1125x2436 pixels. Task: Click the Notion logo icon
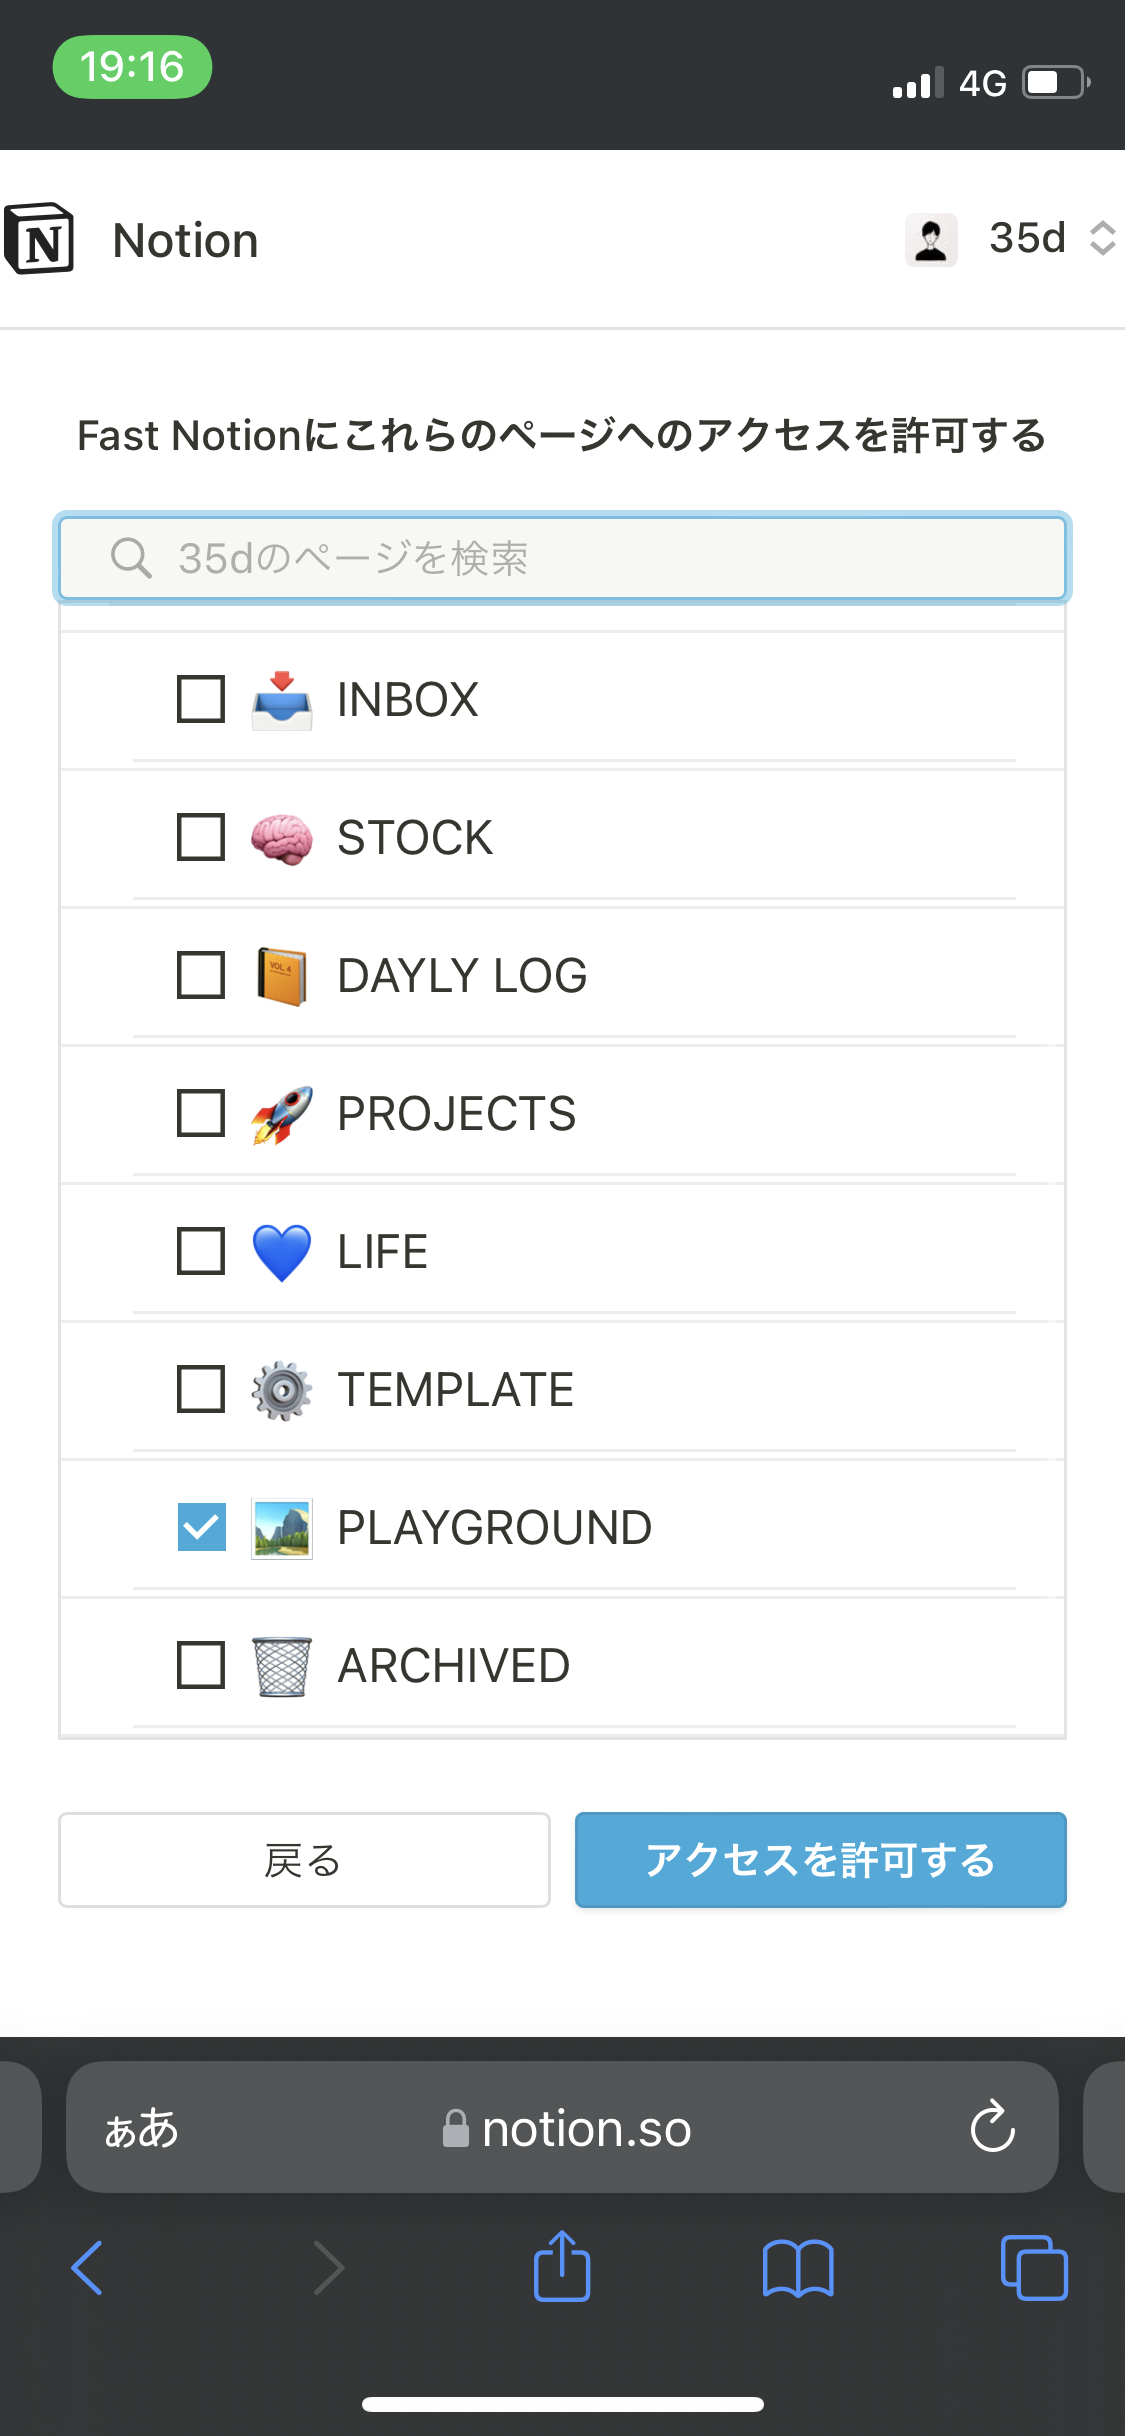point(40,239)
